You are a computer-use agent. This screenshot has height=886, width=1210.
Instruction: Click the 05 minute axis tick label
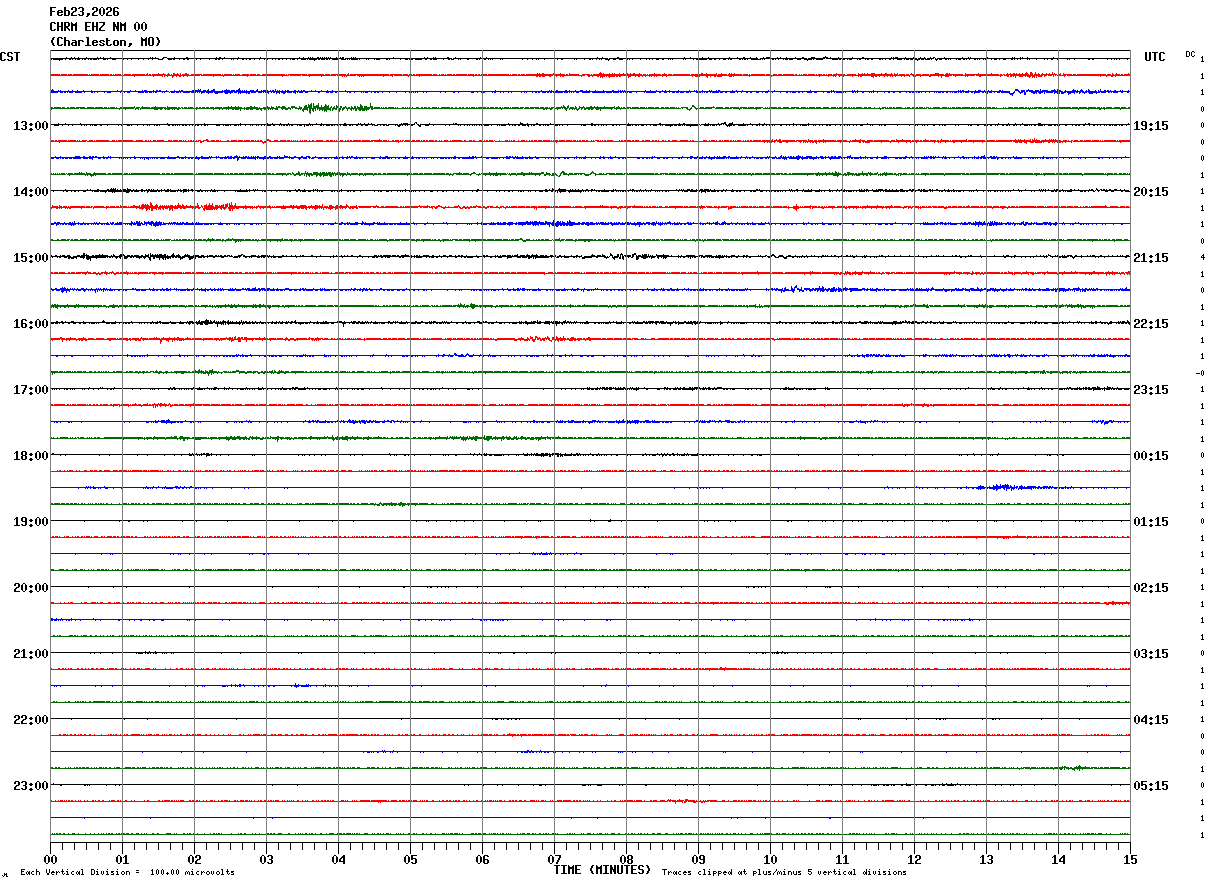click(410, 859)
